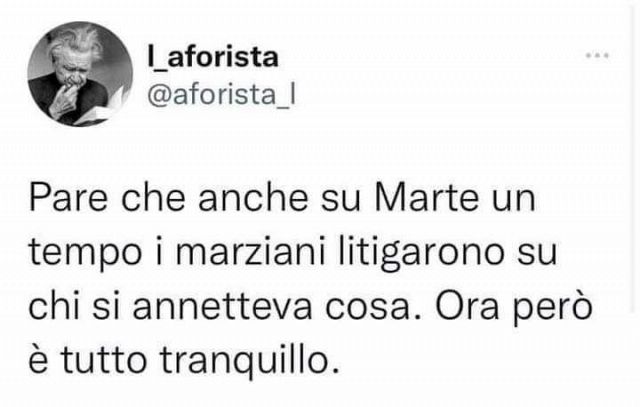Click the word "Pare" starting the tweet
This screenshot has height=407, width=640.
point(69,198)
